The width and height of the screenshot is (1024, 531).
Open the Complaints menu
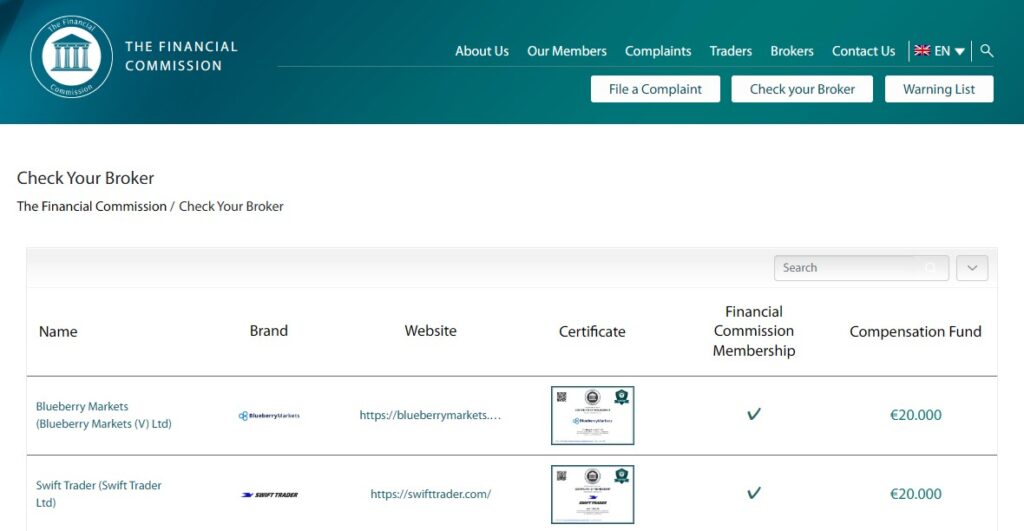[658, 51]
